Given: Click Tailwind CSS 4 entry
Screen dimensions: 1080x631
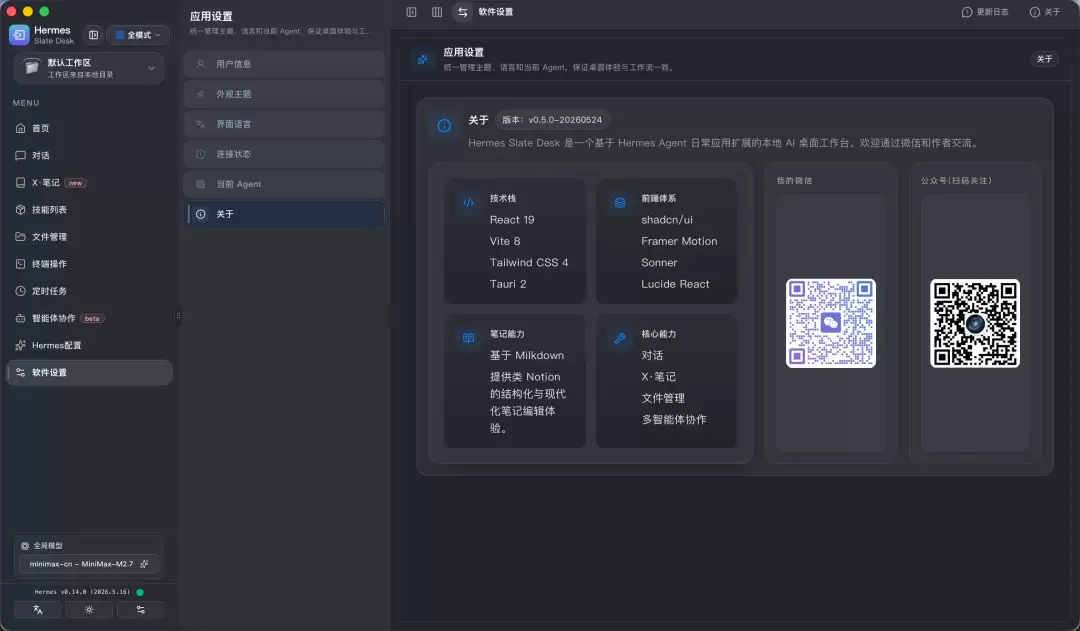Looking at the screenshot, I should pyautogui.click(x=529, y=262).
